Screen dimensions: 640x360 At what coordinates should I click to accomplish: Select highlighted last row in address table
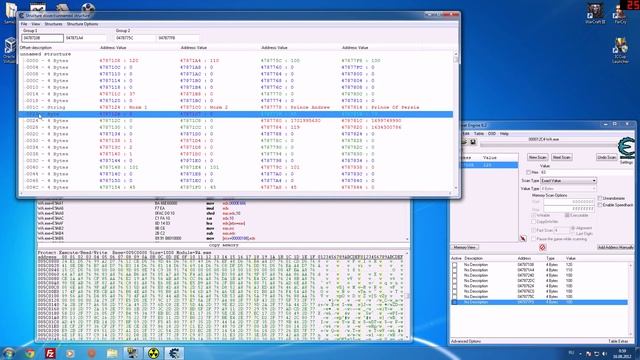pyautogui.click(x=539, y=302)
